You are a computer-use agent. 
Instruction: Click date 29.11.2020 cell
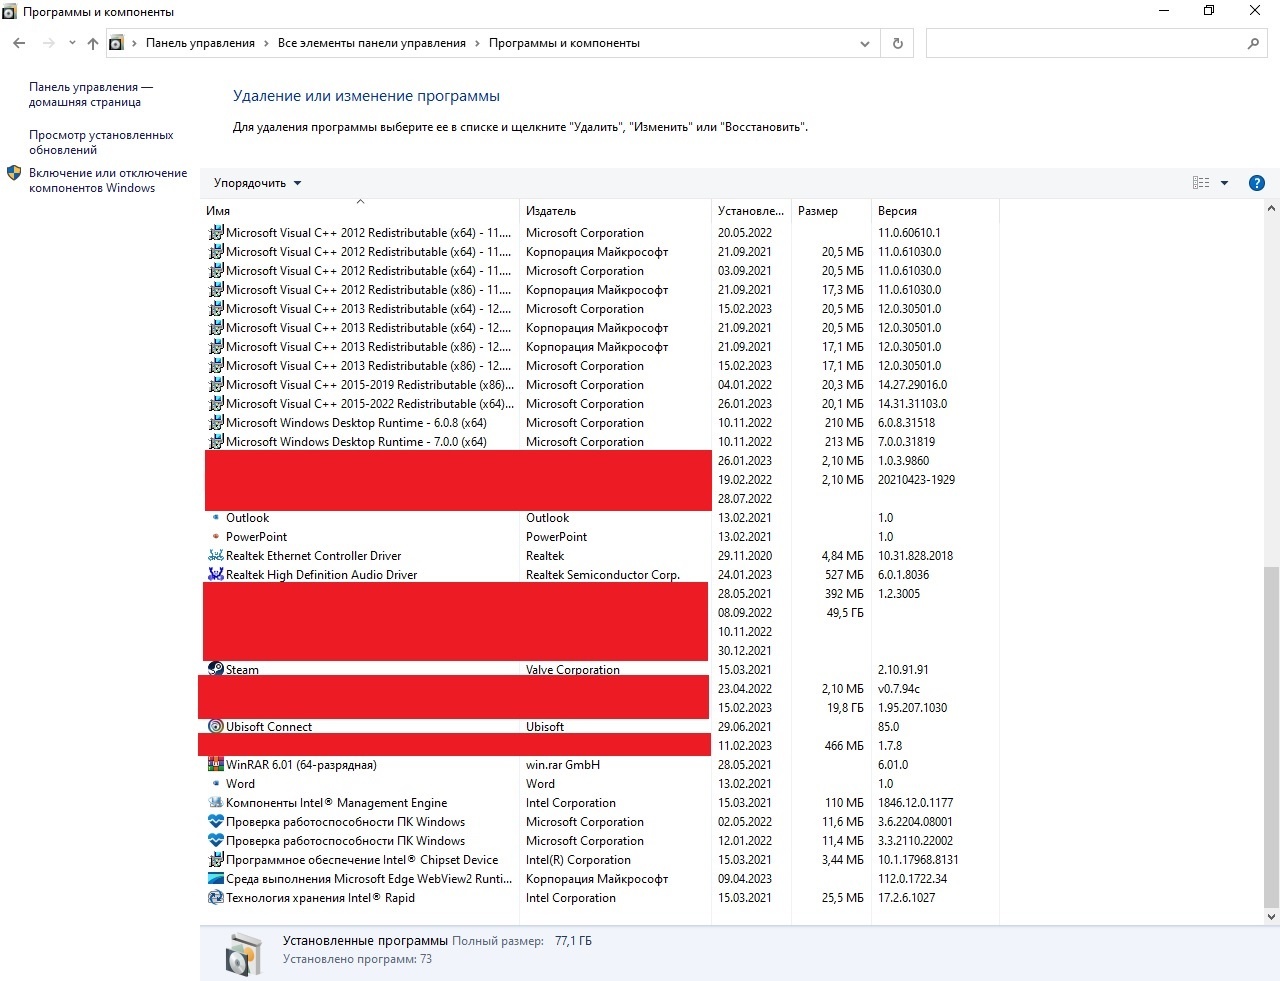coord(745,556)
